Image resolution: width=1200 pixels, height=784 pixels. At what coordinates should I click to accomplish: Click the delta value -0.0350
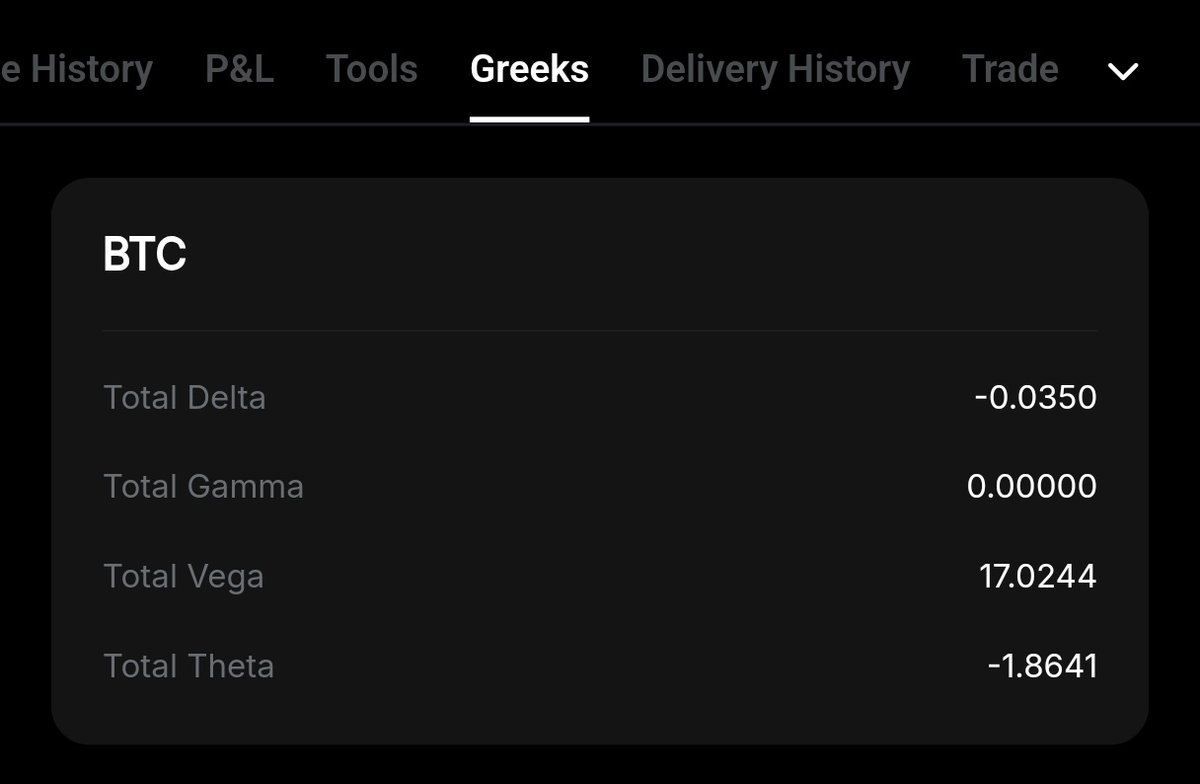(1035, 398)
